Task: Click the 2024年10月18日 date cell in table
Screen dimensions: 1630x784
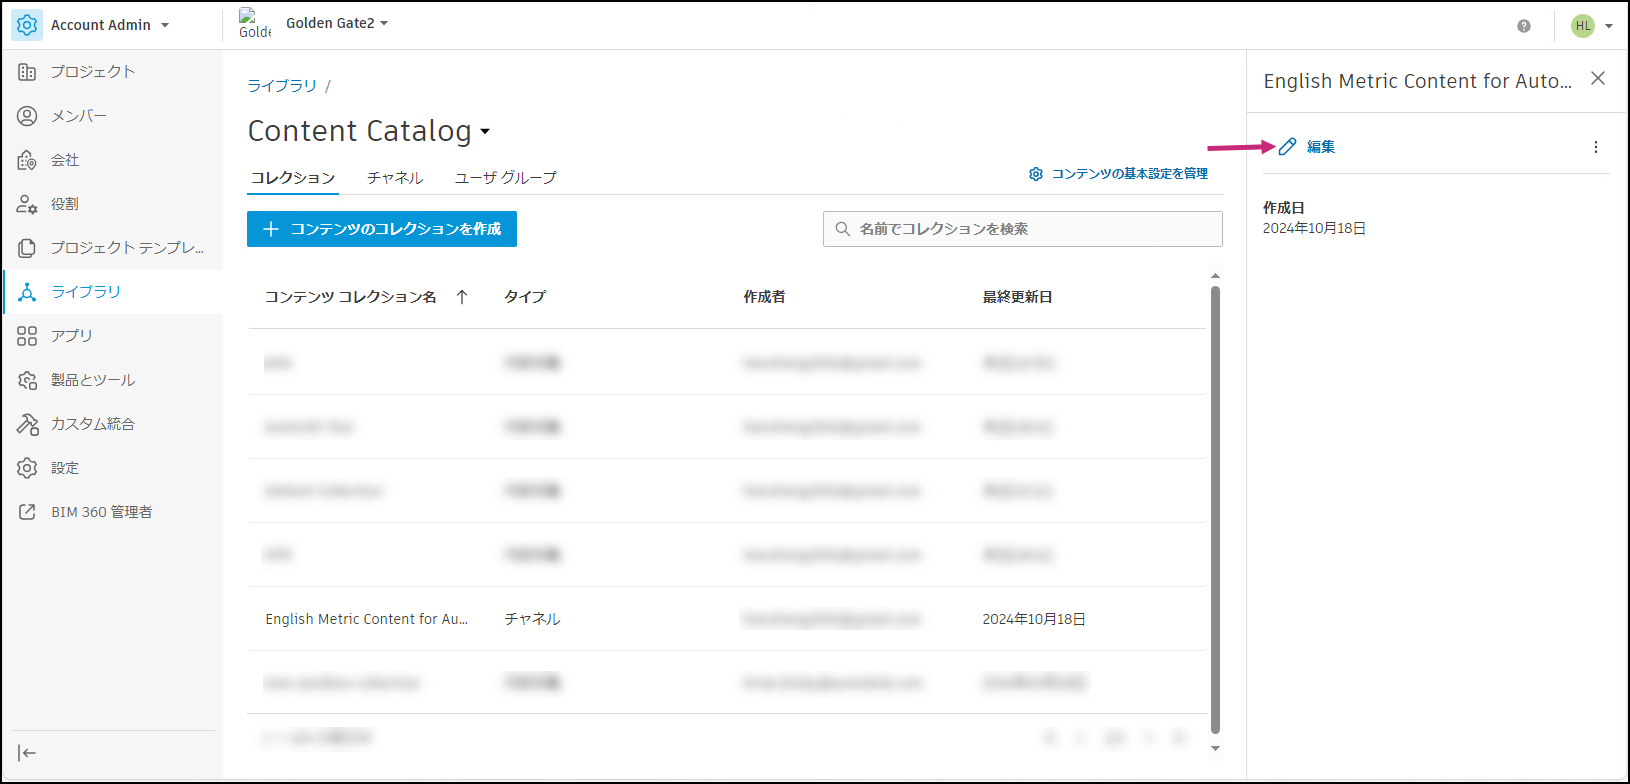Action: coord(1034,619)
